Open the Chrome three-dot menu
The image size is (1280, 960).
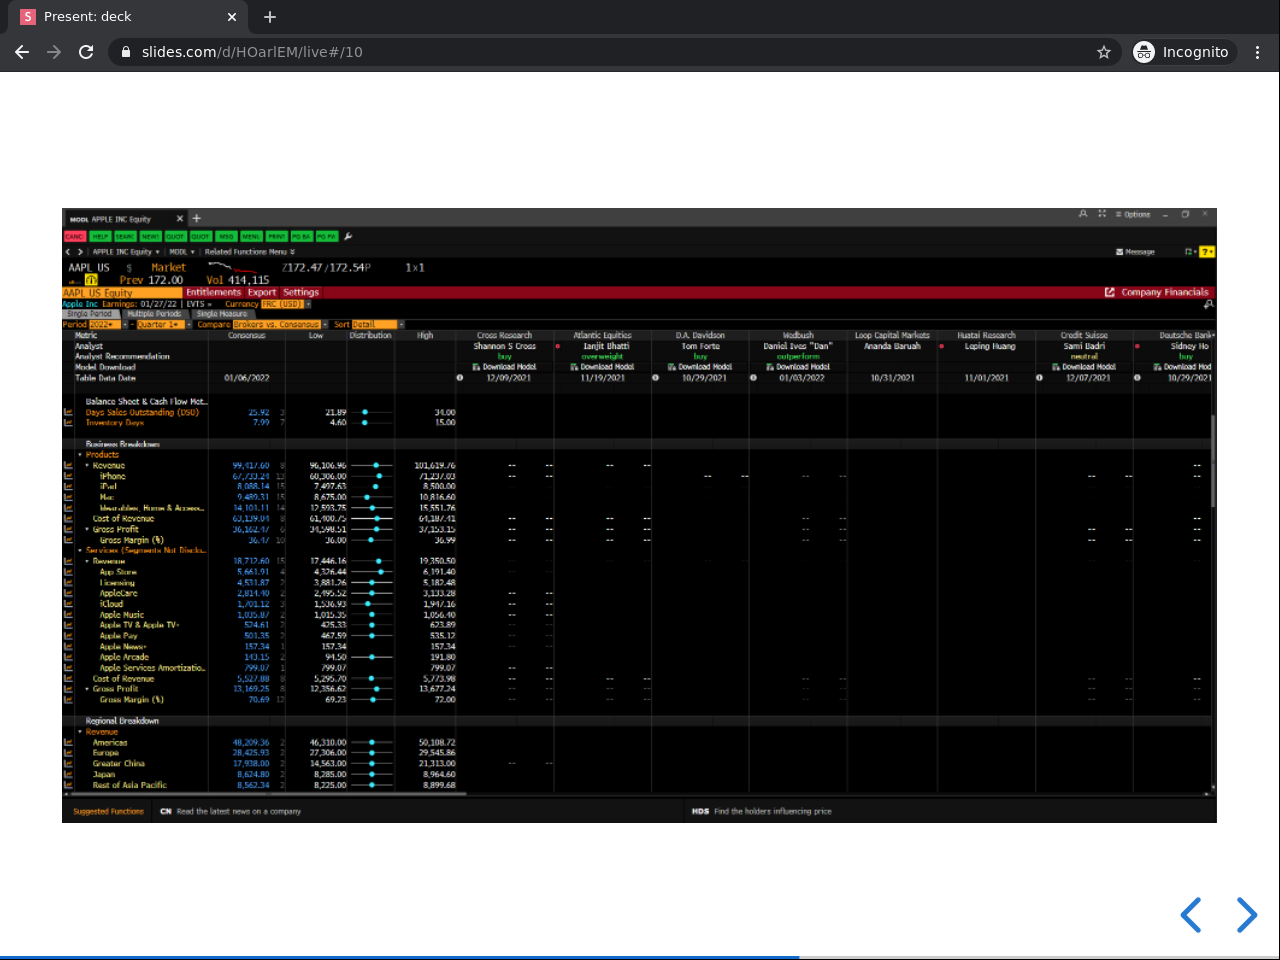1258,52
